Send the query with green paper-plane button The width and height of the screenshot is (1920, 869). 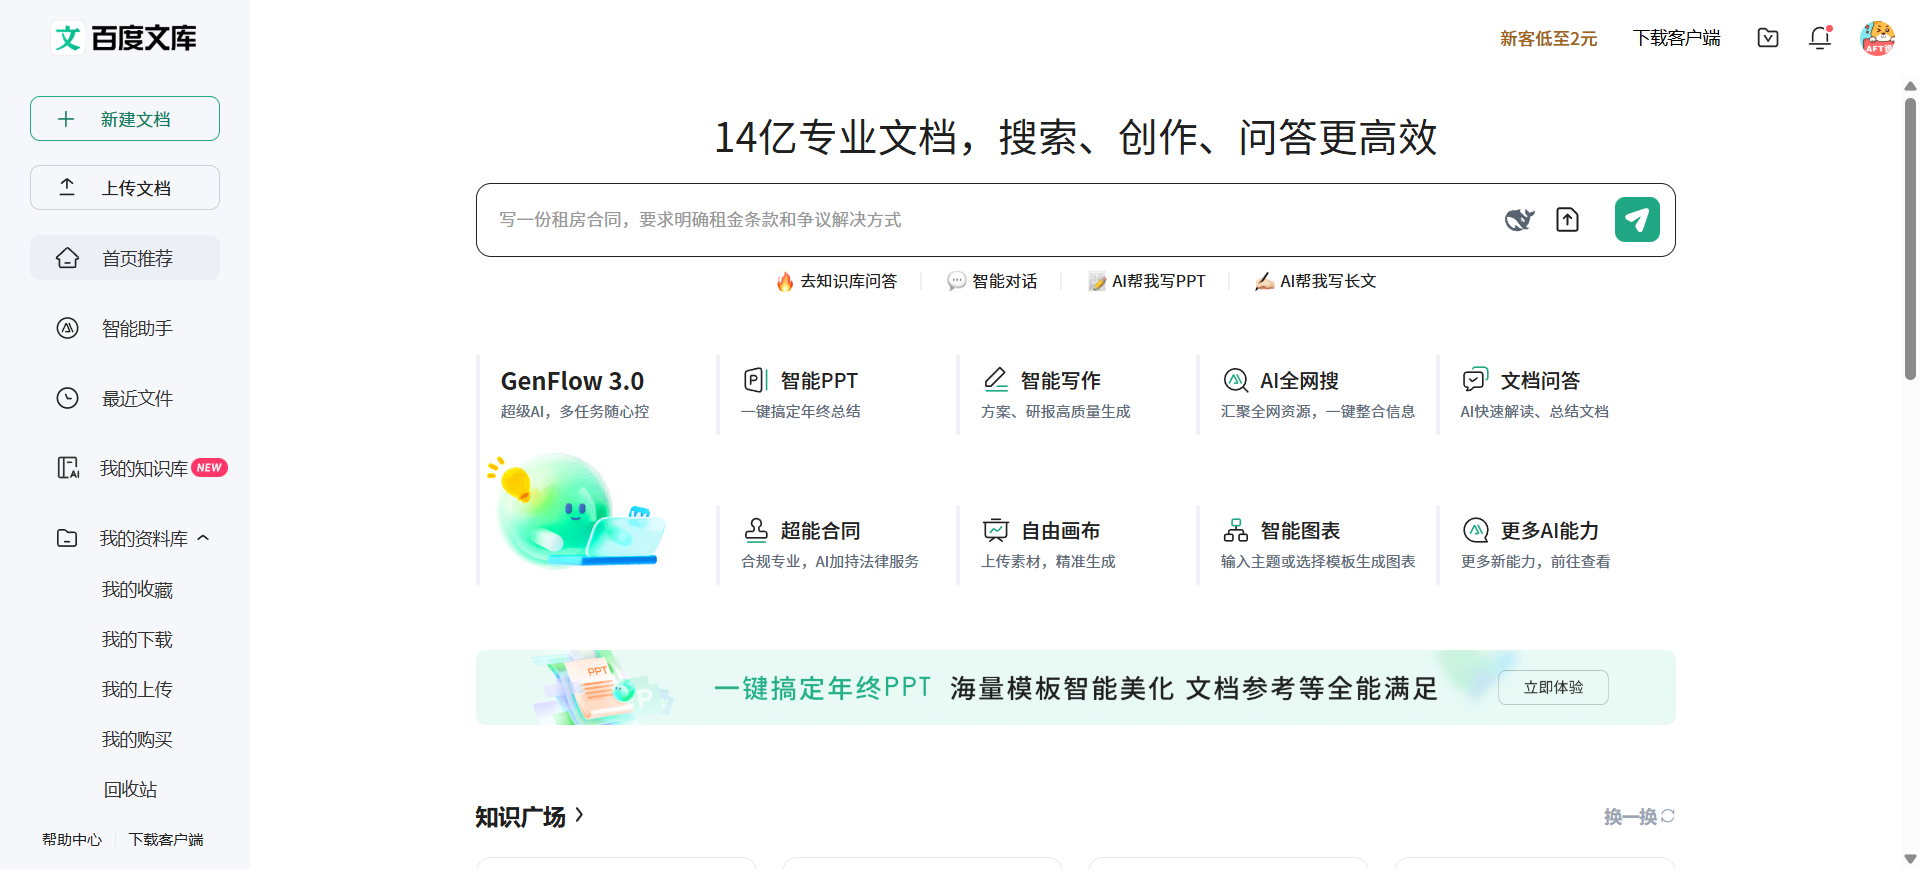tap(1637, 220)
